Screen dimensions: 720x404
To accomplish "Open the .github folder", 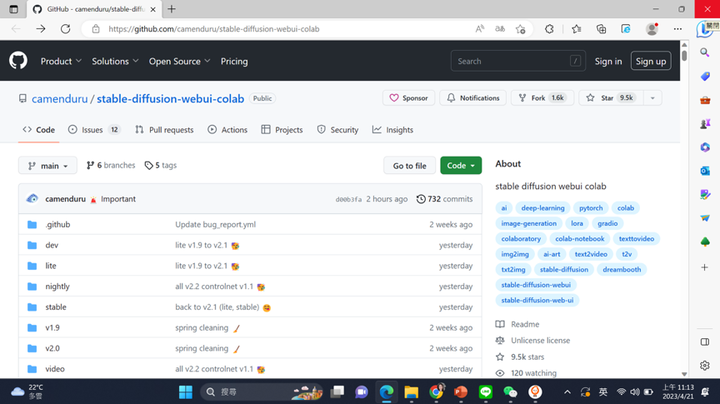I will [x=58, y=224].
